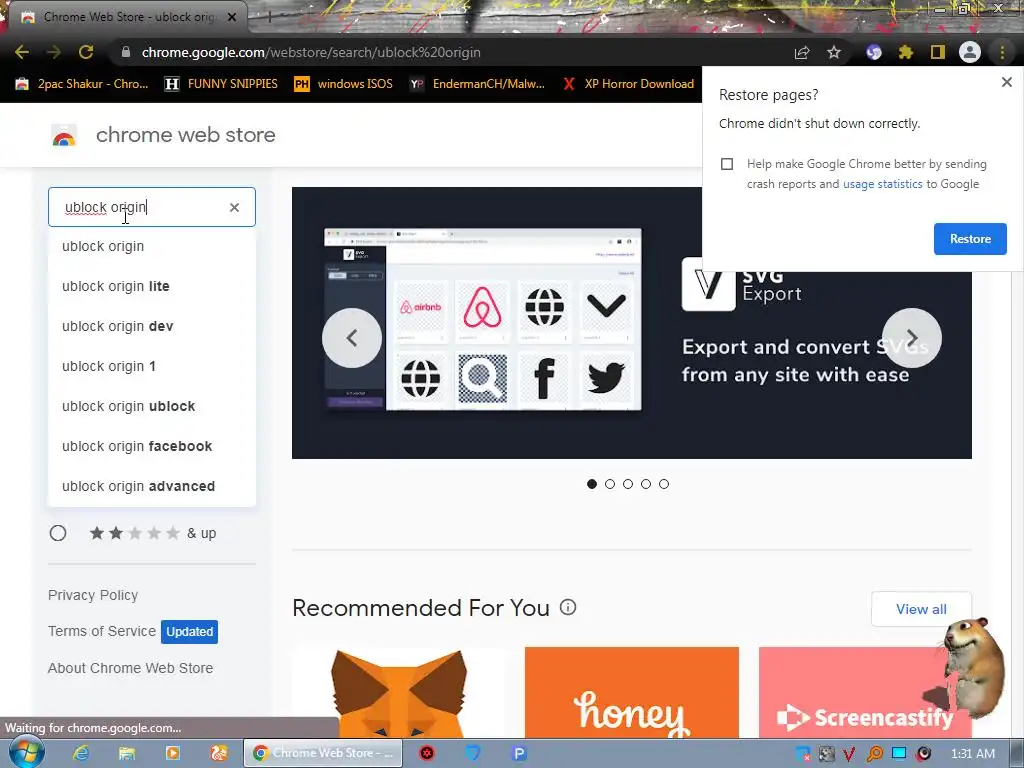This screenshot has width=1024, height=768.
Task: Click the red V tray icon
Action: [x=850, y=754]
